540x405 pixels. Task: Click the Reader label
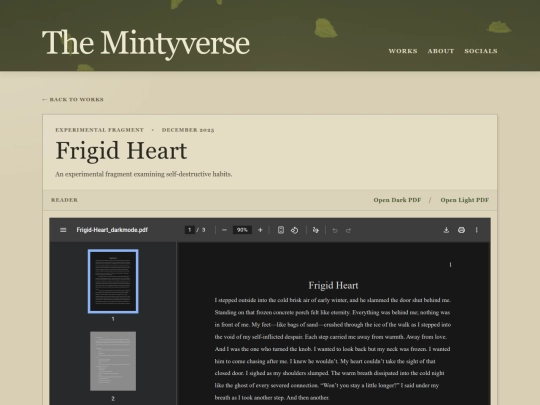pos(64,200)
